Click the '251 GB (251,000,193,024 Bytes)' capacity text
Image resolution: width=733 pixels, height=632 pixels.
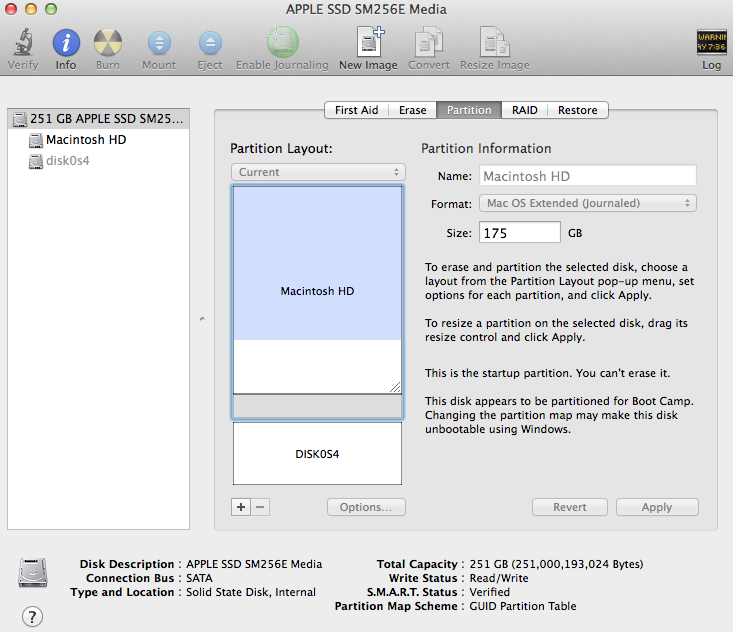click(x=556, y=564)
